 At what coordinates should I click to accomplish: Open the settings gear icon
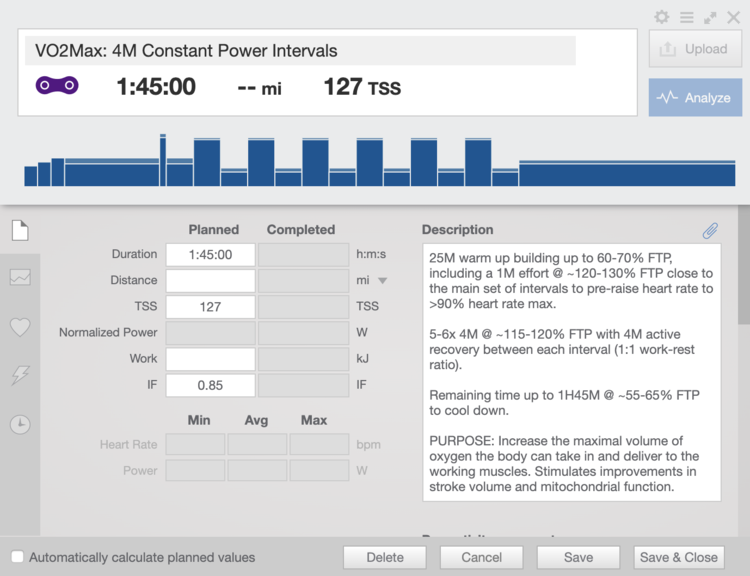coord(662,18)
